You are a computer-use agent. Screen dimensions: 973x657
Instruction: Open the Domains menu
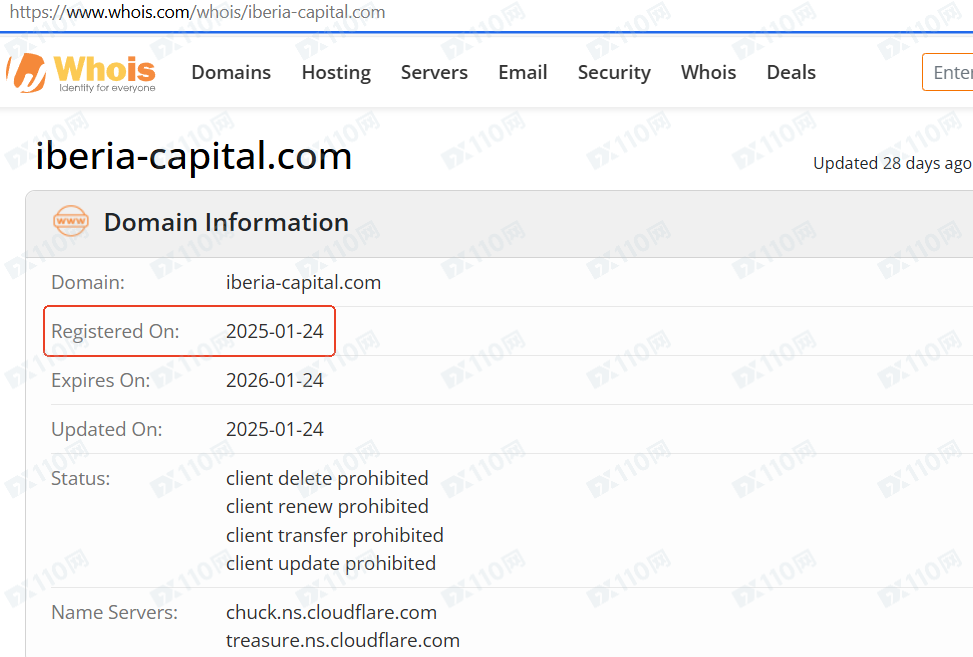pyautogui.click(x=231, y=72)
